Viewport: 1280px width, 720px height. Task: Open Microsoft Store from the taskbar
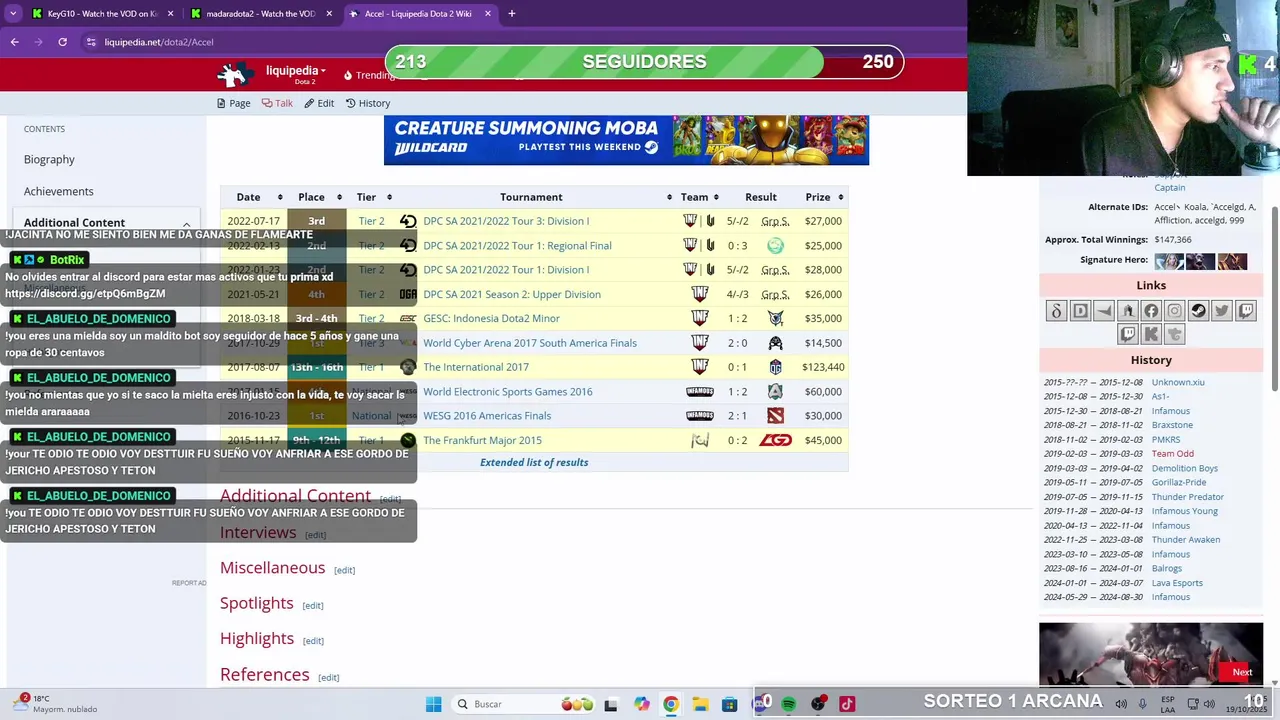coord(730,704)
